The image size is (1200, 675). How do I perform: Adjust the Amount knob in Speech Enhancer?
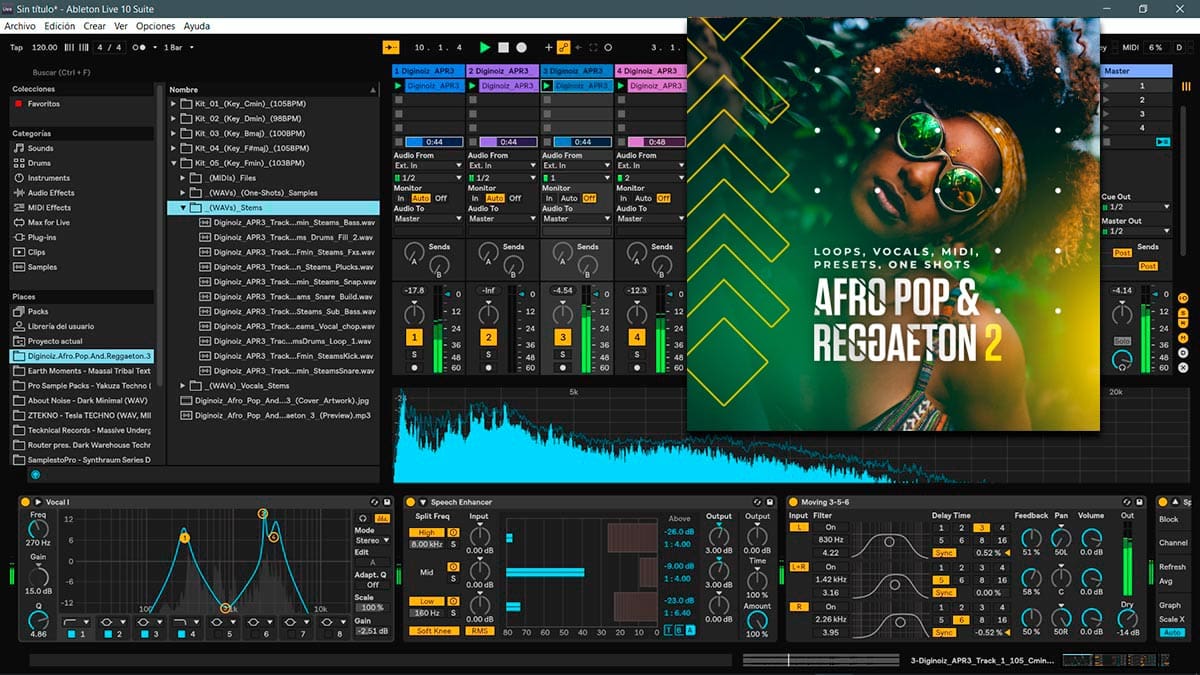(x=757, y=619)
